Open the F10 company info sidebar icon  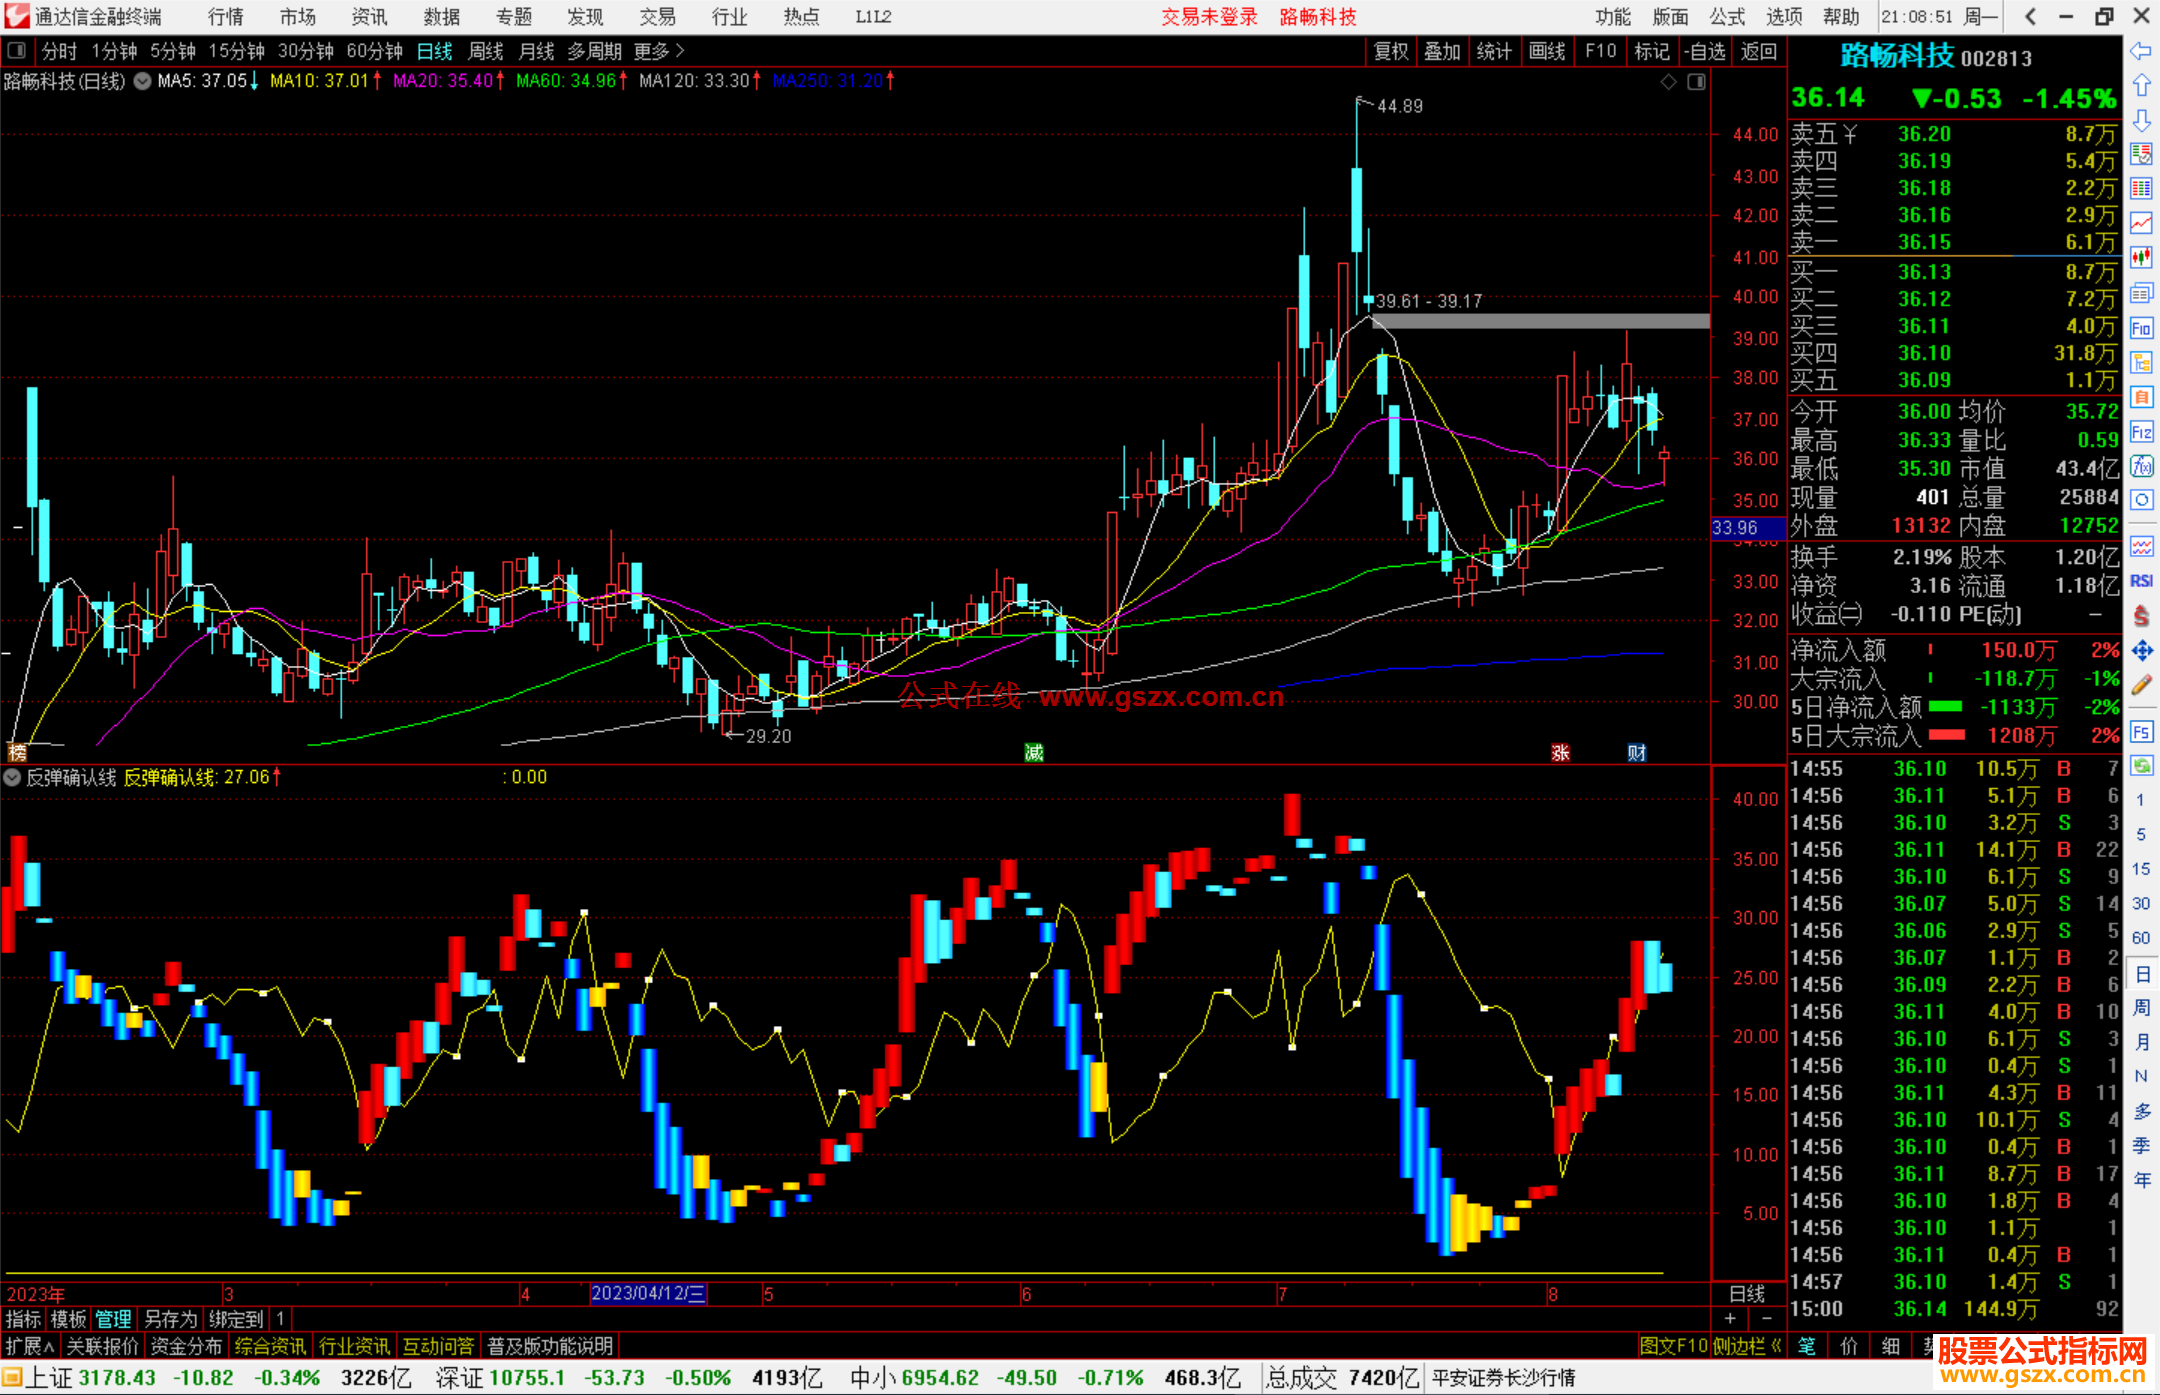[2141, 328]
